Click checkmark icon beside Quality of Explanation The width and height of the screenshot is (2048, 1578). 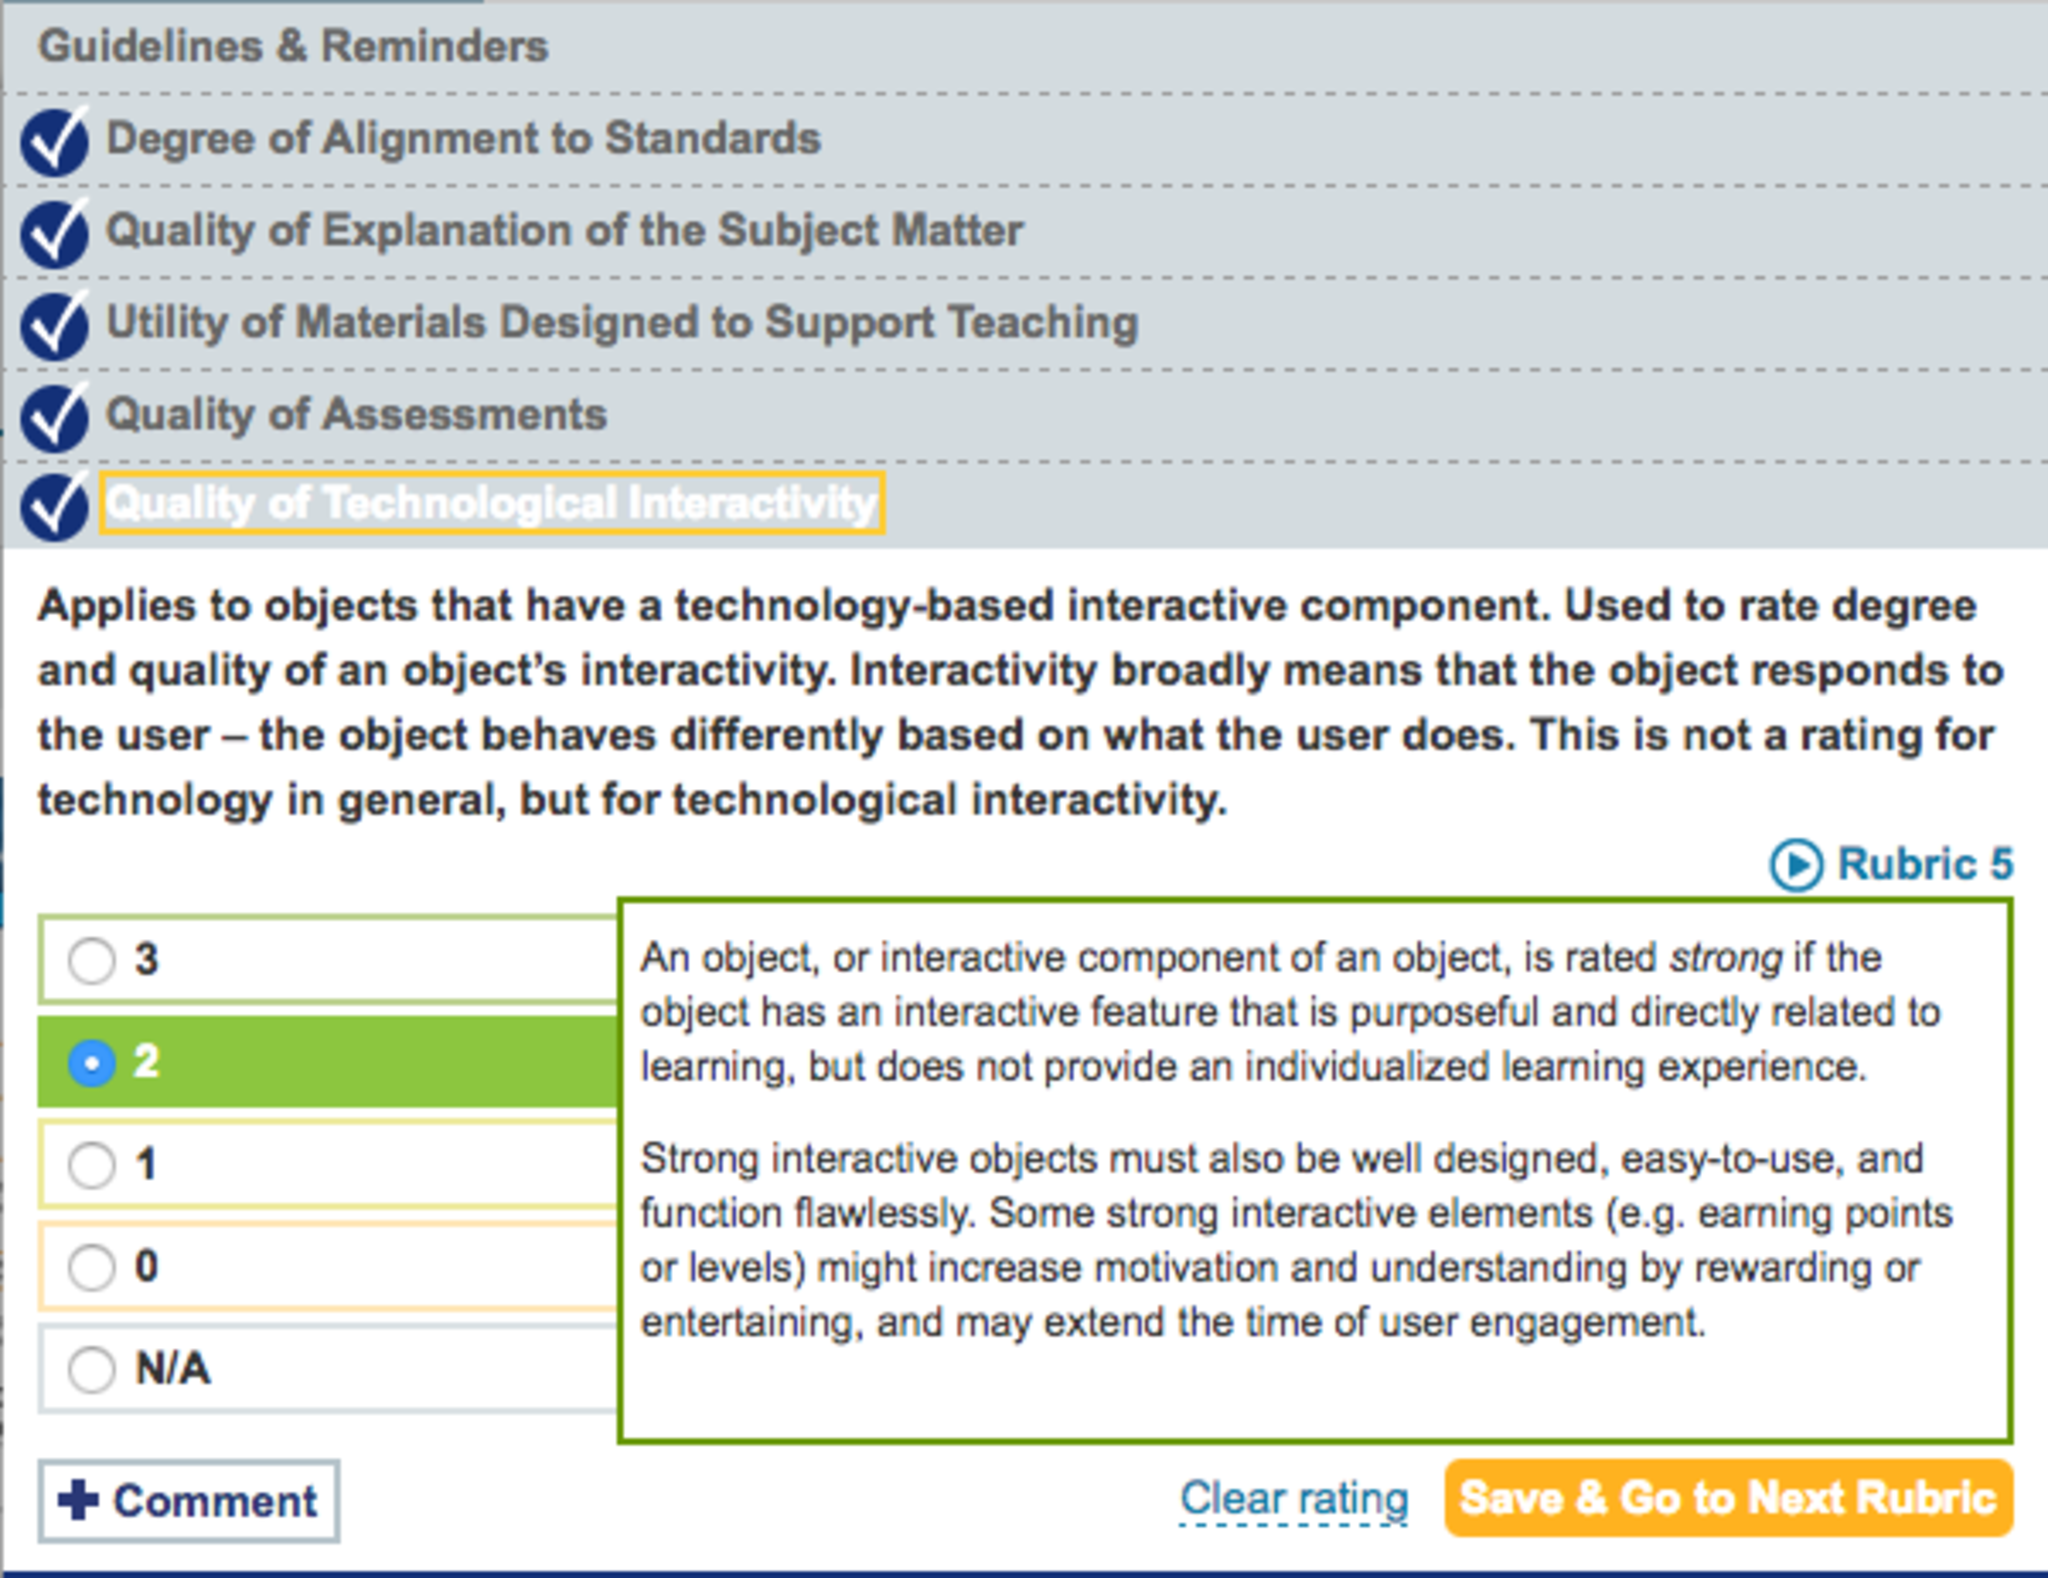pyautogui.click(x=56, y=233)
